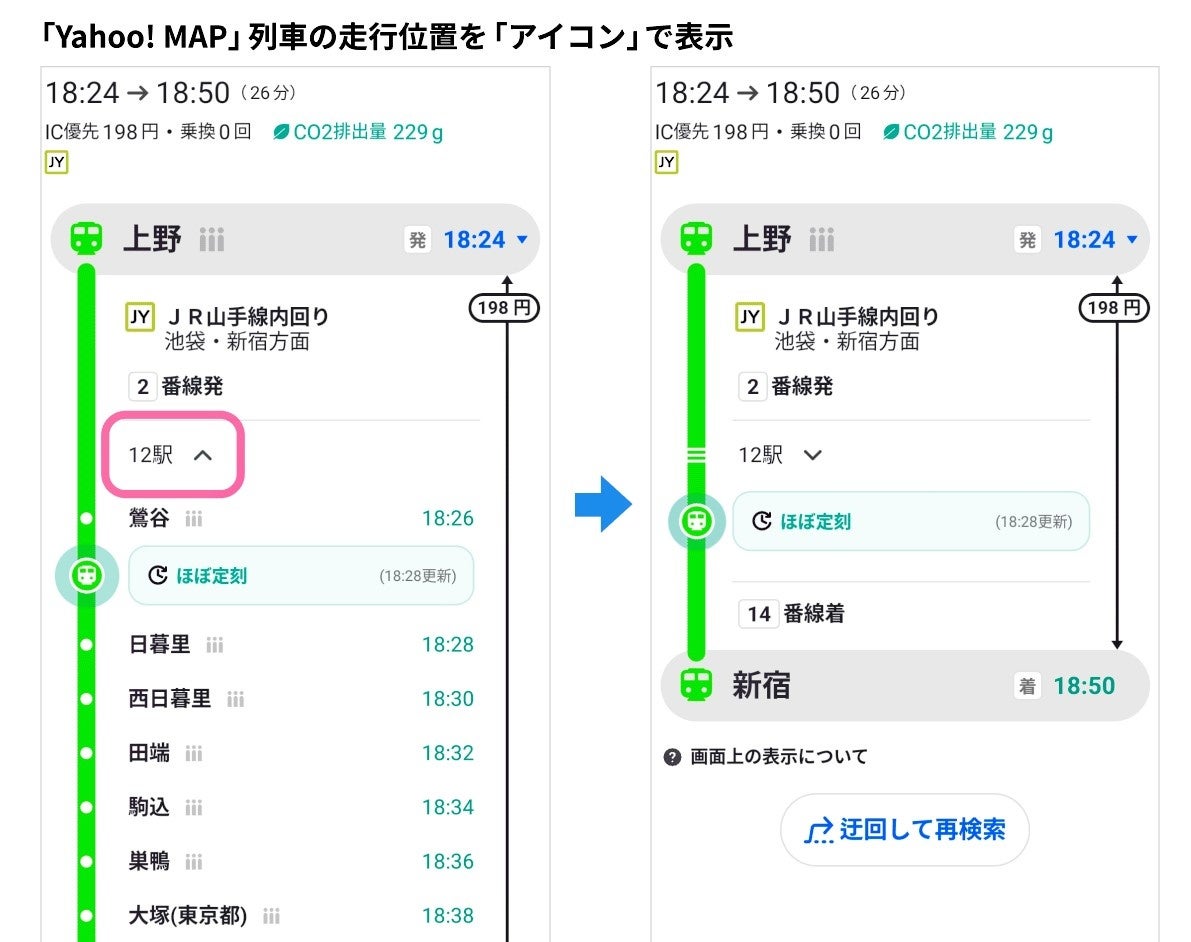This screenshot has width=1191, height=942.
Task: Click congestion icon next to 西日暮里
Action: pyautogui.click(x=235, y=699)
